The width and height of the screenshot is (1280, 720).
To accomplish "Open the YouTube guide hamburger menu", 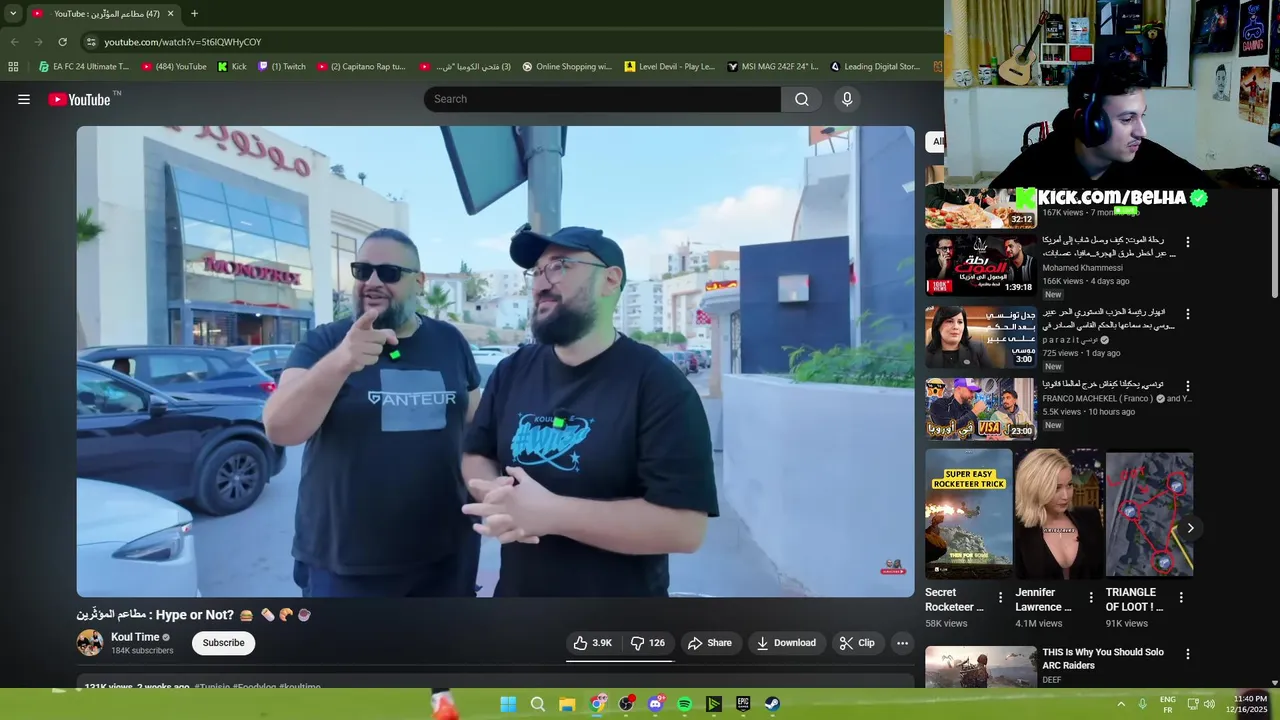I will (x=24, y=99).
